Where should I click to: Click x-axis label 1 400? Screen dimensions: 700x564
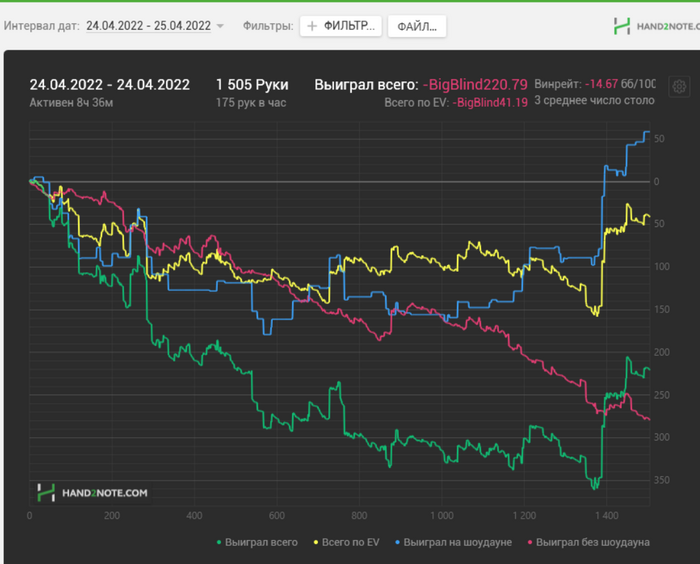(606, 515)
